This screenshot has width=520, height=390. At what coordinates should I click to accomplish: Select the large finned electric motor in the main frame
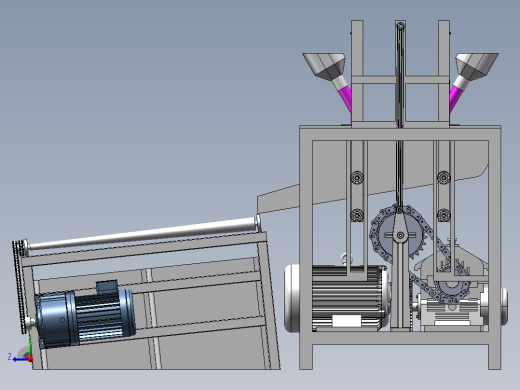tap(337, 298)
